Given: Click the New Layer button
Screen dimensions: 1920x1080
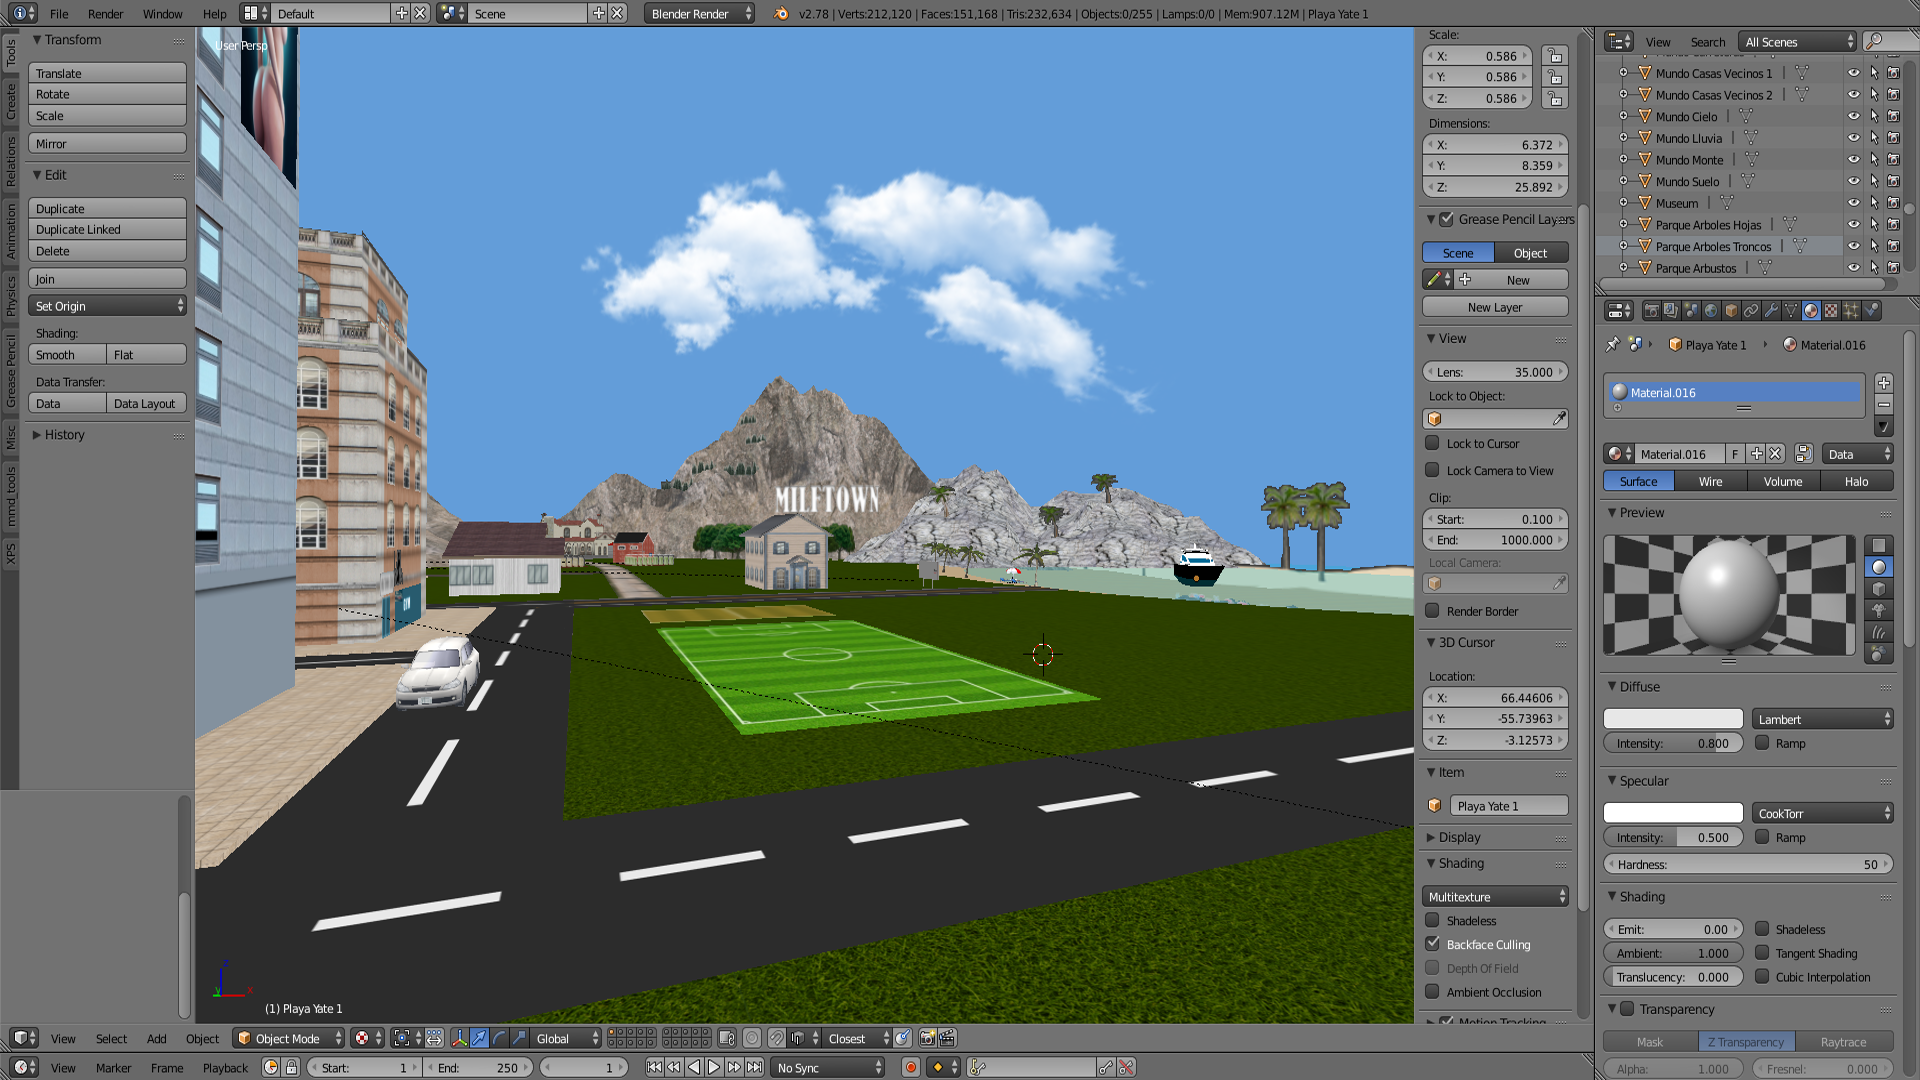Looking at the screenshot, I should pyautogui.click(x=1495, y=307).
